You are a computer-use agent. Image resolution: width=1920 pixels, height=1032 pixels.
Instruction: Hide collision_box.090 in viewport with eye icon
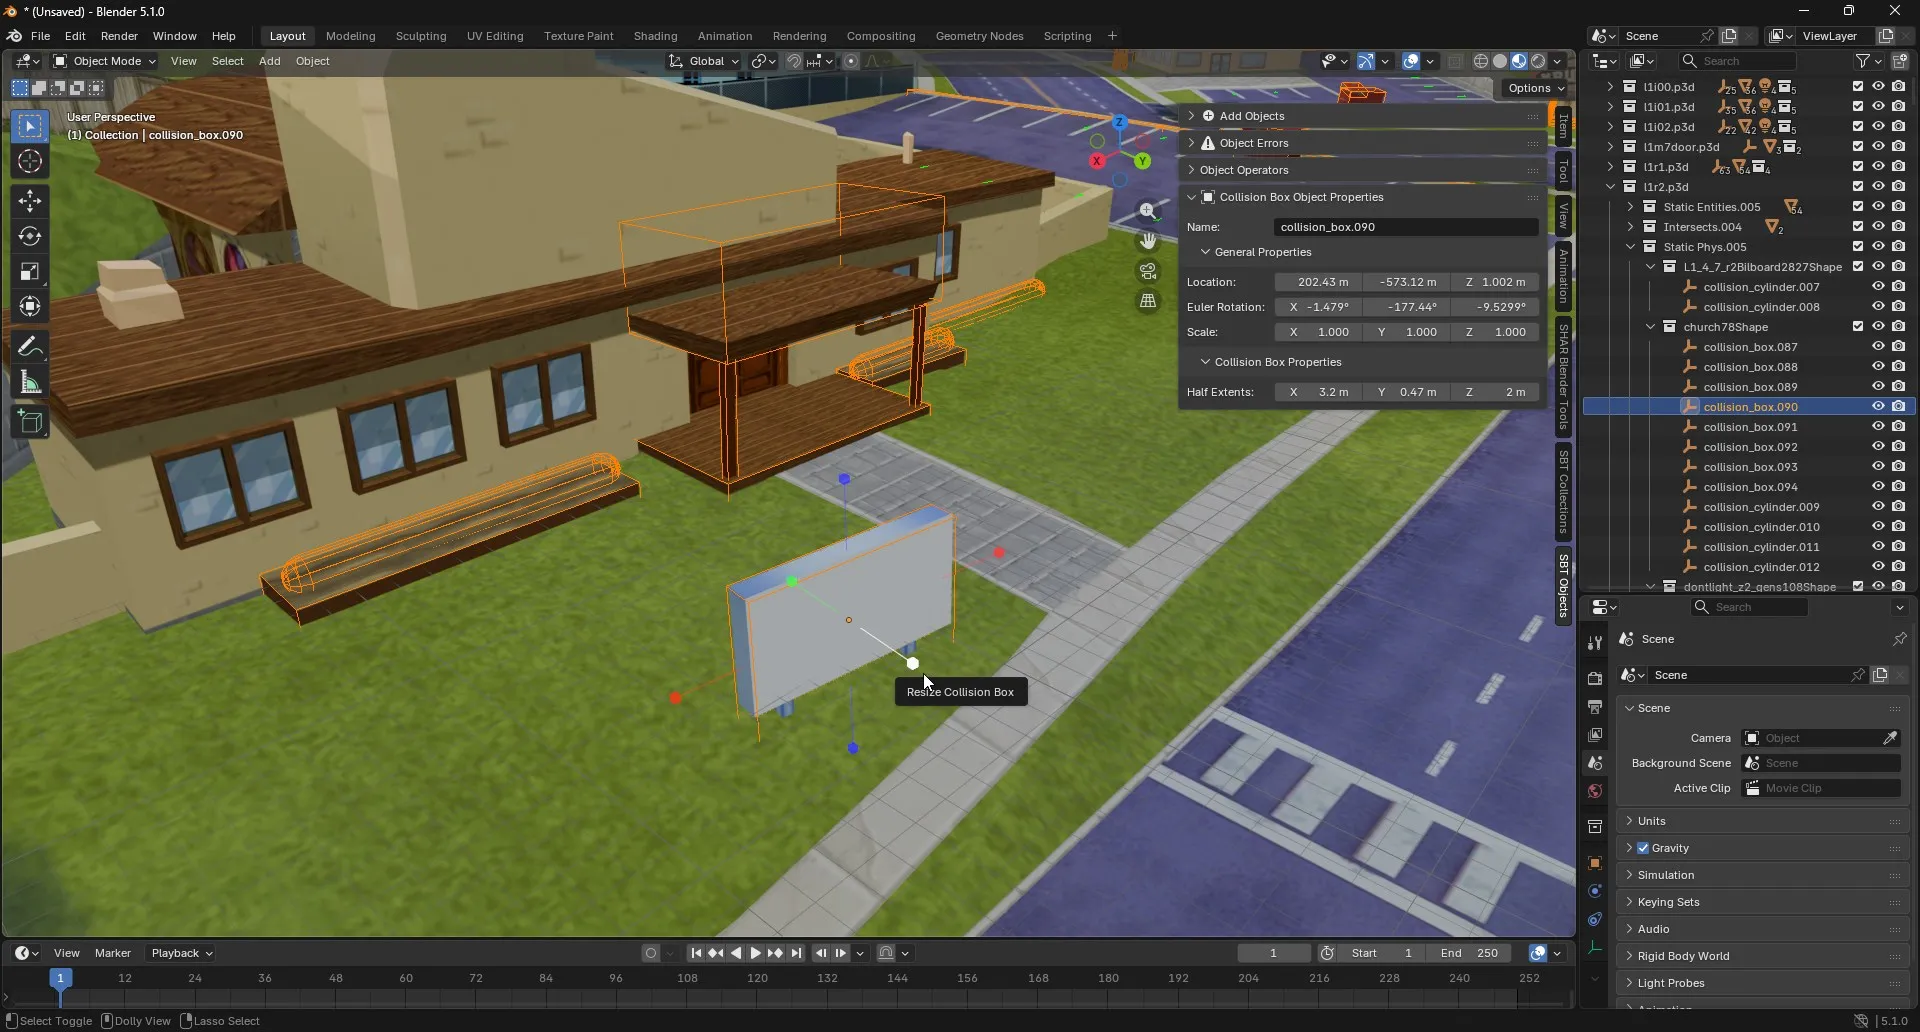1878,407
